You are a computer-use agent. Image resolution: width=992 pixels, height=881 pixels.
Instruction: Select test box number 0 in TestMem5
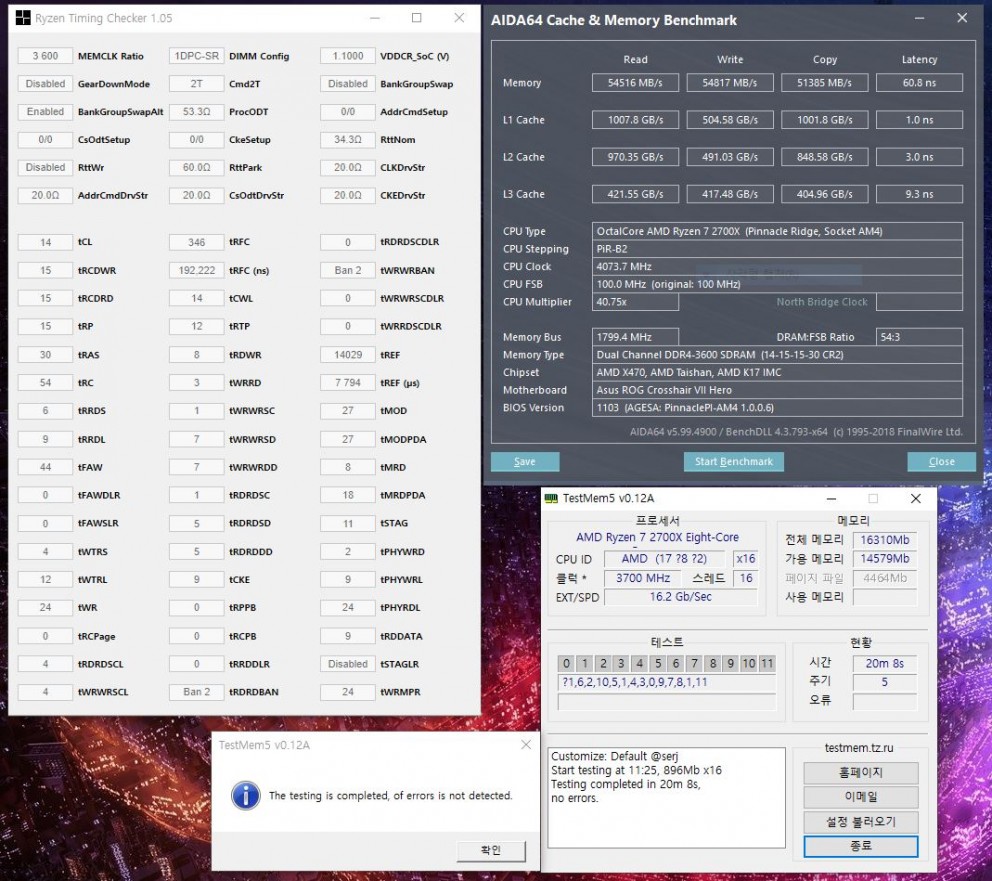[x=566, y=663]
